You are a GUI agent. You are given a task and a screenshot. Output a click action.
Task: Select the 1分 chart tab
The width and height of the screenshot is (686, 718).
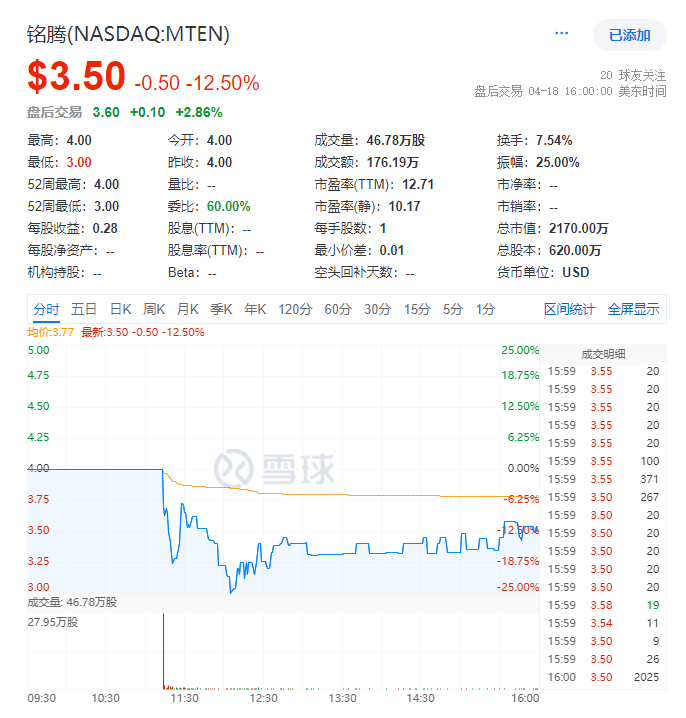[485, 310]
